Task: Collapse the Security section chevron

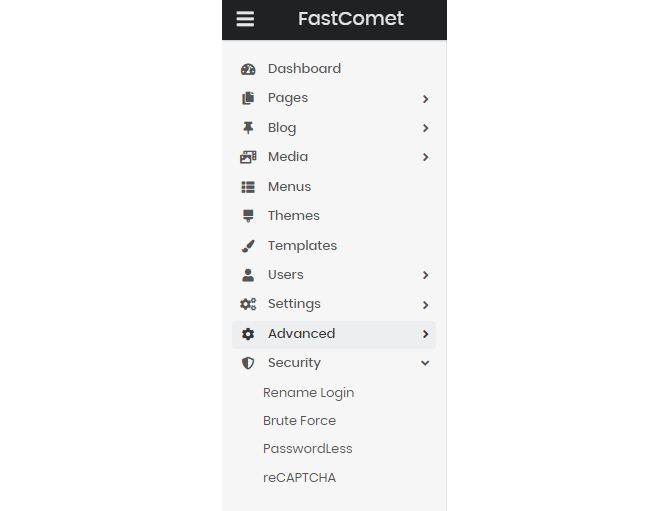Action: tap(425, 363)
